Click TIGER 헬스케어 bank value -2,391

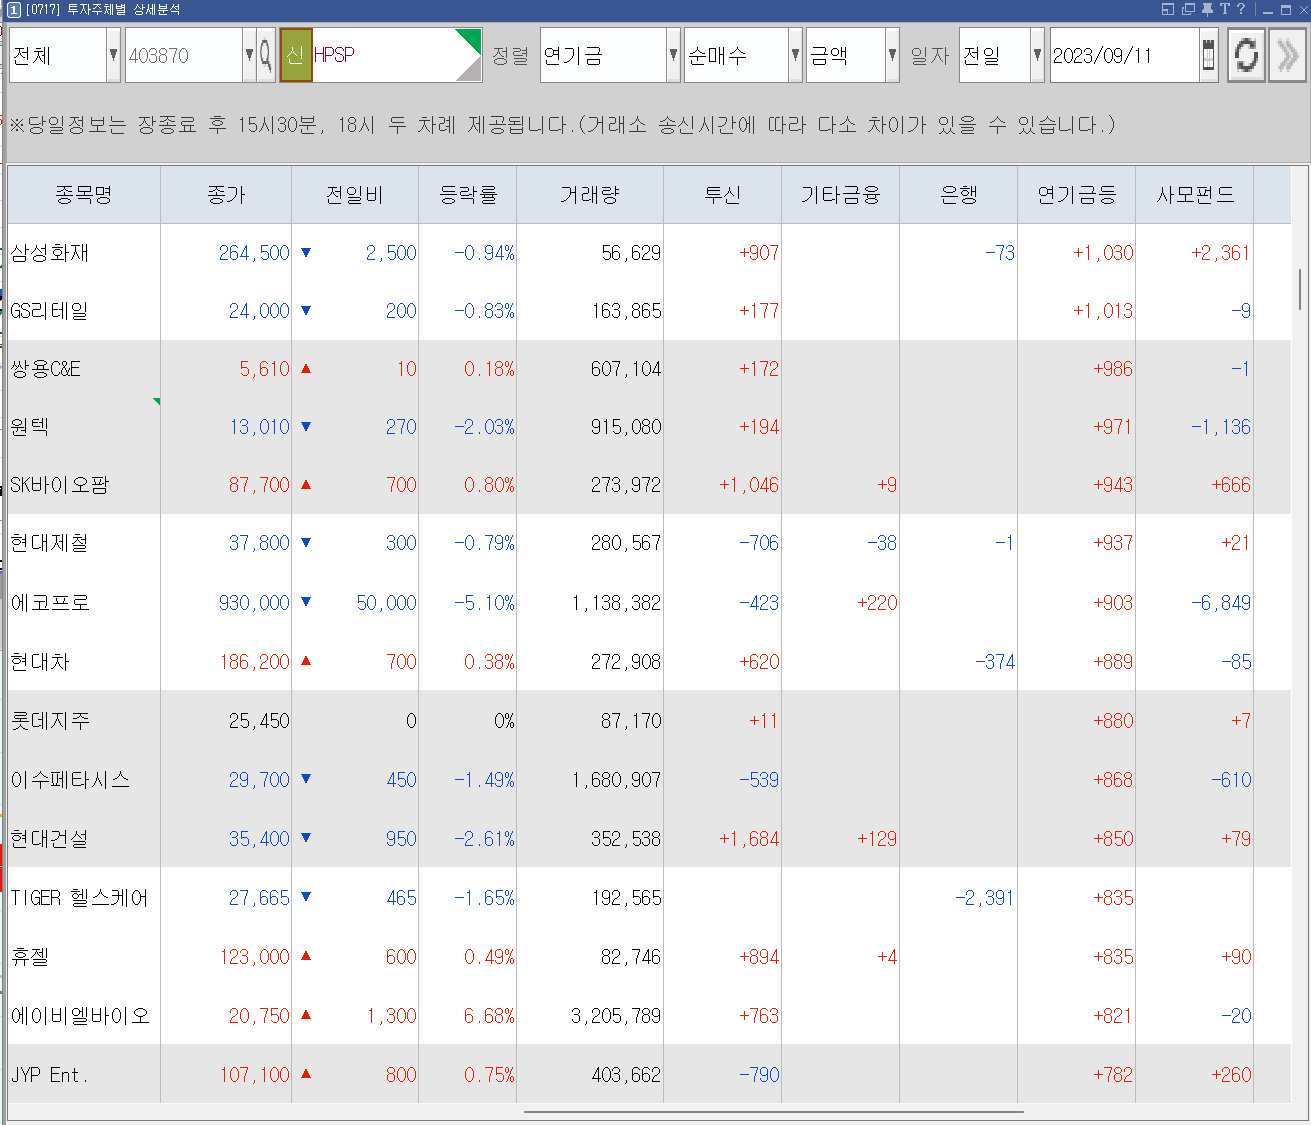(985, 898)
